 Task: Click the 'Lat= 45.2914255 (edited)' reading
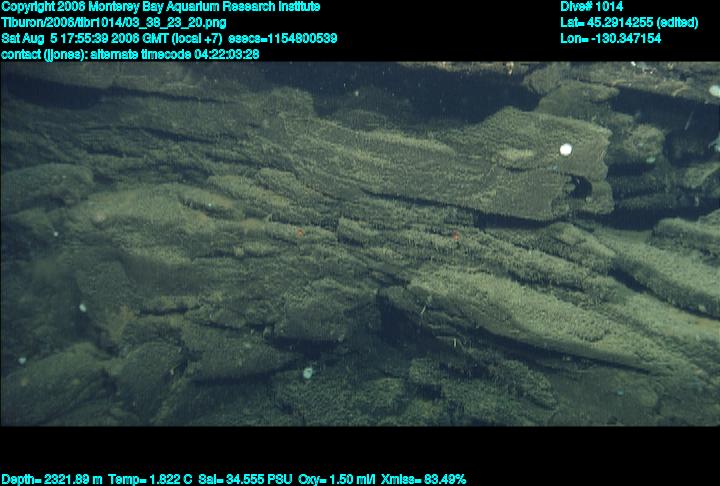click(629, 23)
